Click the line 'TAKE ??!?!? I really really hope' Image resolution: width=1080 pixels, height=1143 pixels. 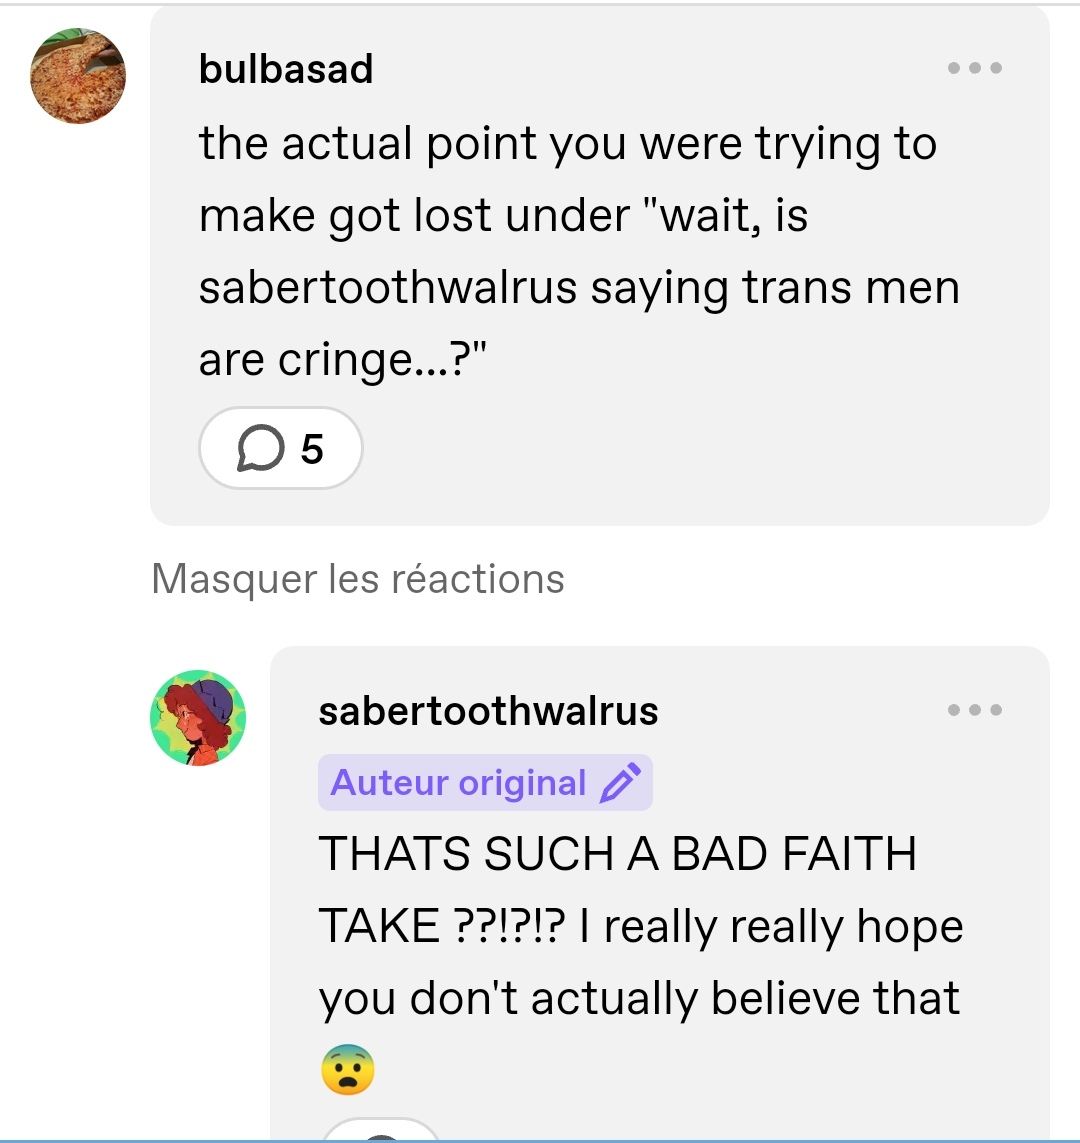point(641,926)
